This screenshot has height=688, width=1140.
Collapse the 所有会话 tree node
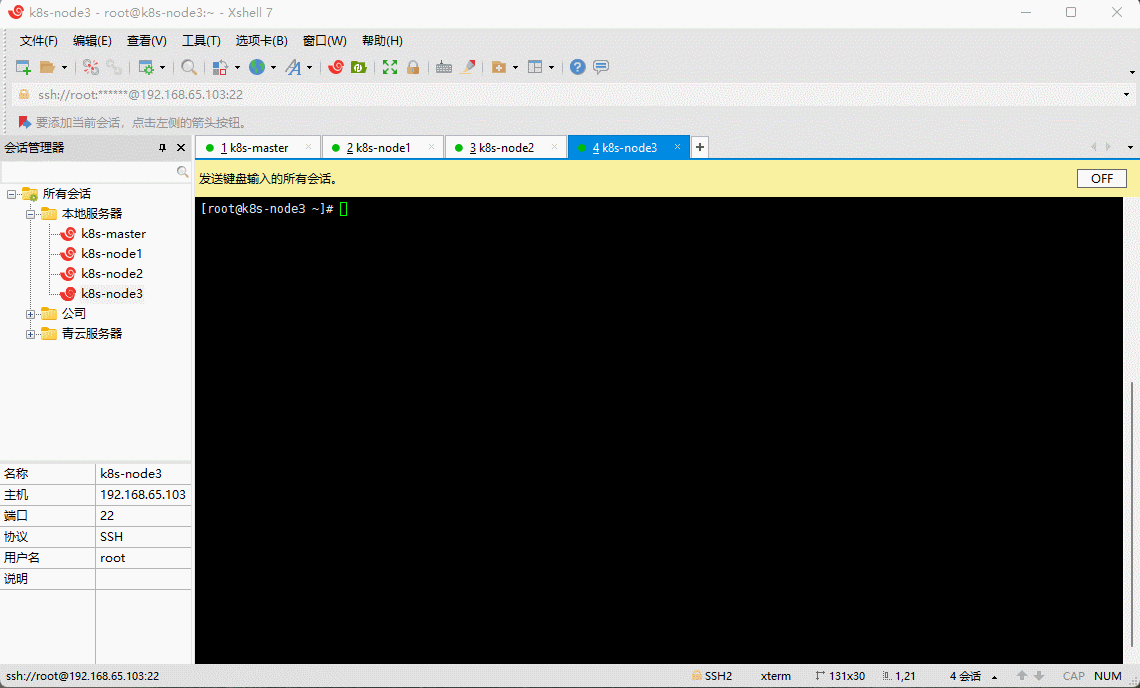(11, 194)
